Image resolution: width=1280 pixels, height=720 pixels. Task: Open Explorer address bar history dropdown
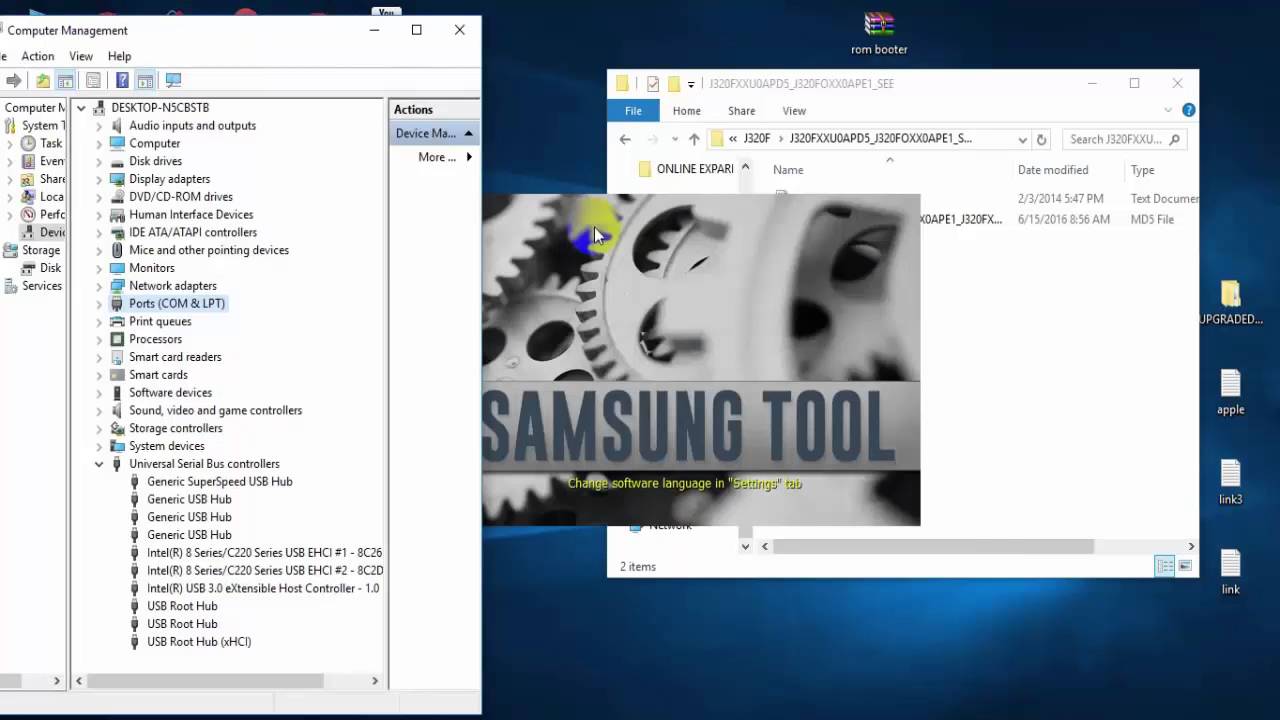coord(1022,140)
